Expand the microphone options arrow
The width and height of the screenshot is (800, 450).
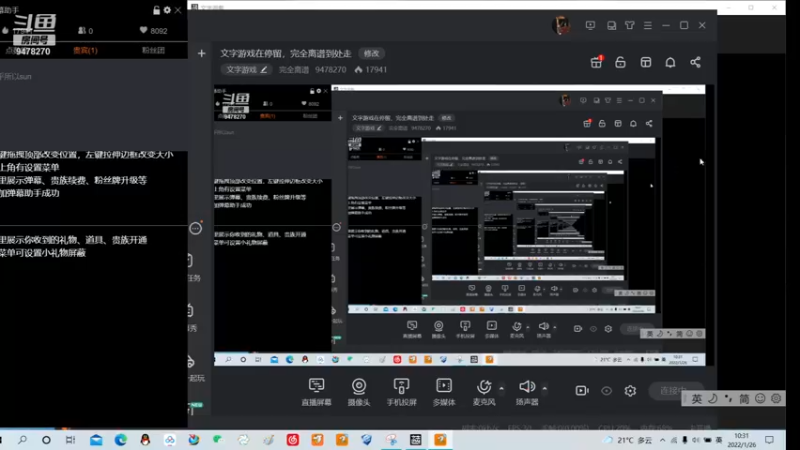tap(502, 389)
